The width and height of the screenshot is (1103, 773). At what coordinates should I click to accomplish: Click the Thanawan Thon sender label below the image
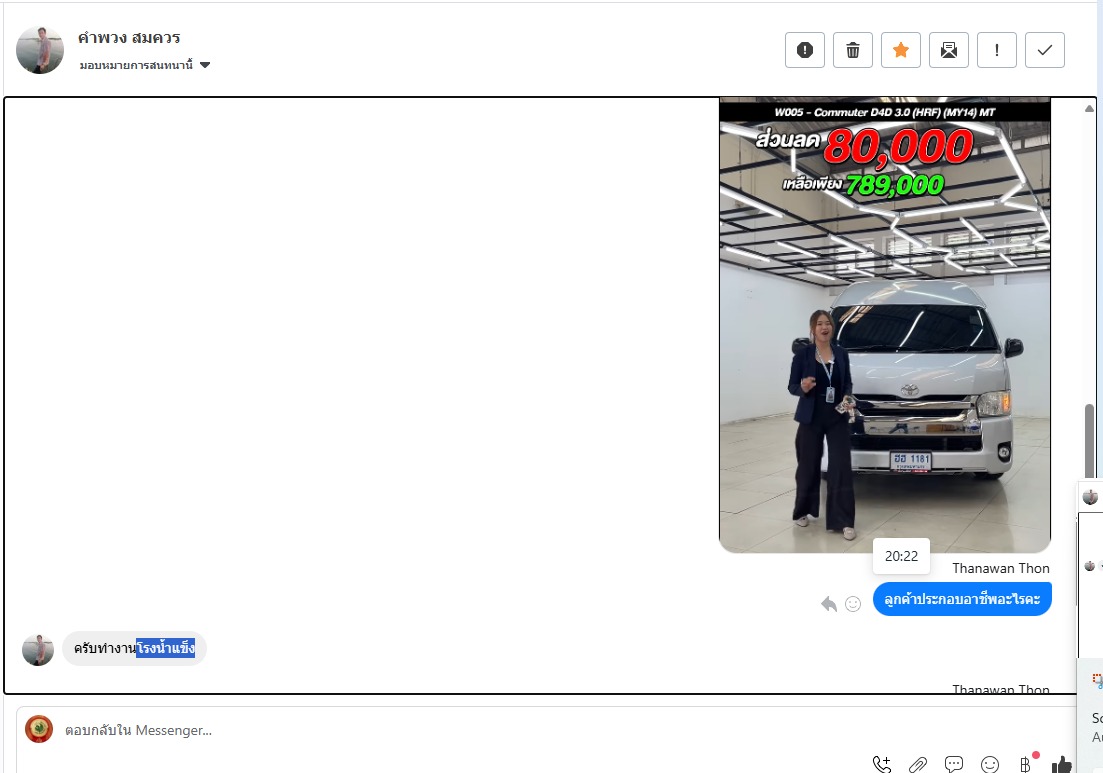[x=1000, y=568]
